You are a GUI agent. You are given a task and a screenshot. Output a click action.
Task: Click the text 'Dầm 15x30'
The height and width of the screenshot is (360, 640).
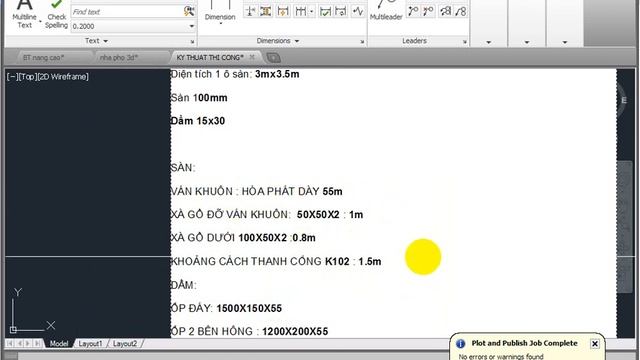(198, 121)
